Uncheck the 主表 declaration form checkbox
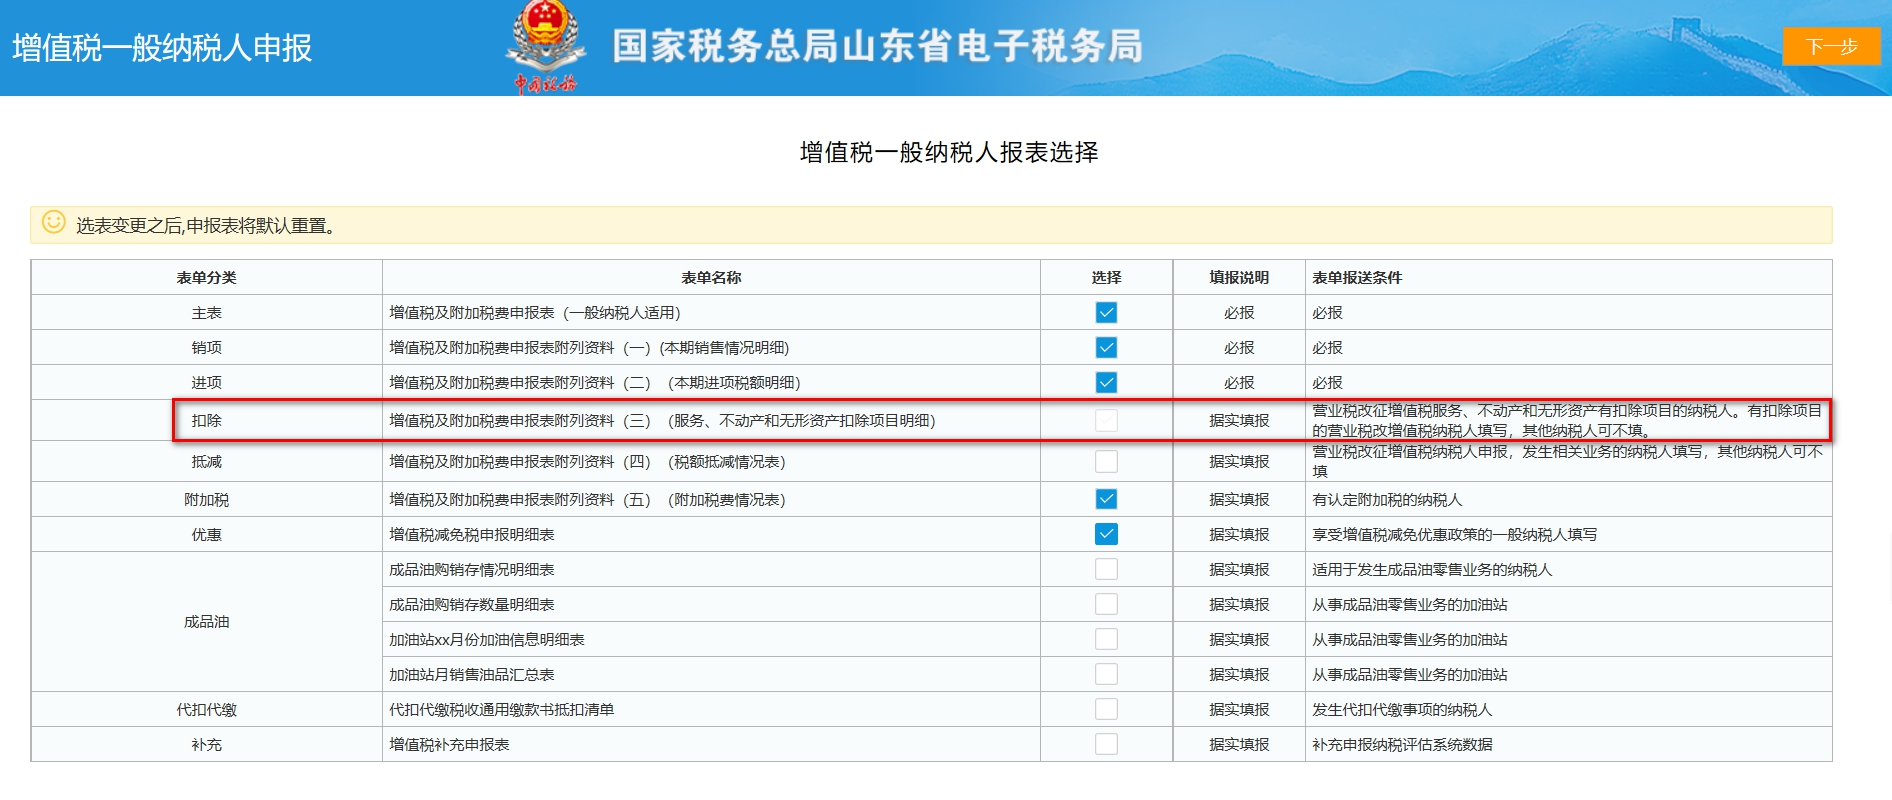This screenshot has width=1892, height=800. click(1106, 313)
